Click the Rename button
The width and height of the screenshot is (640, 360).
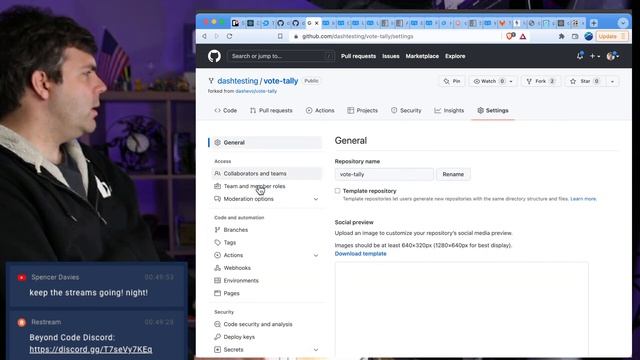(x=453, y=174)
